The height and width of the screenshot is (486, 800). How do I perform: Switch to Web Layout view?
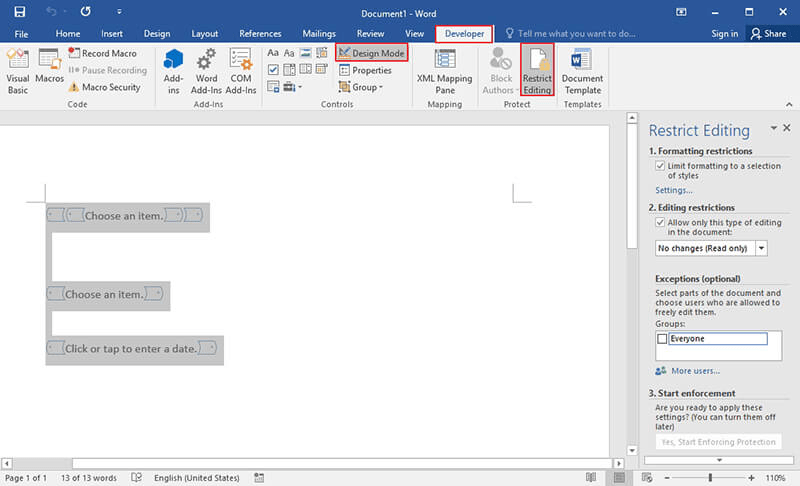point(646,478)
